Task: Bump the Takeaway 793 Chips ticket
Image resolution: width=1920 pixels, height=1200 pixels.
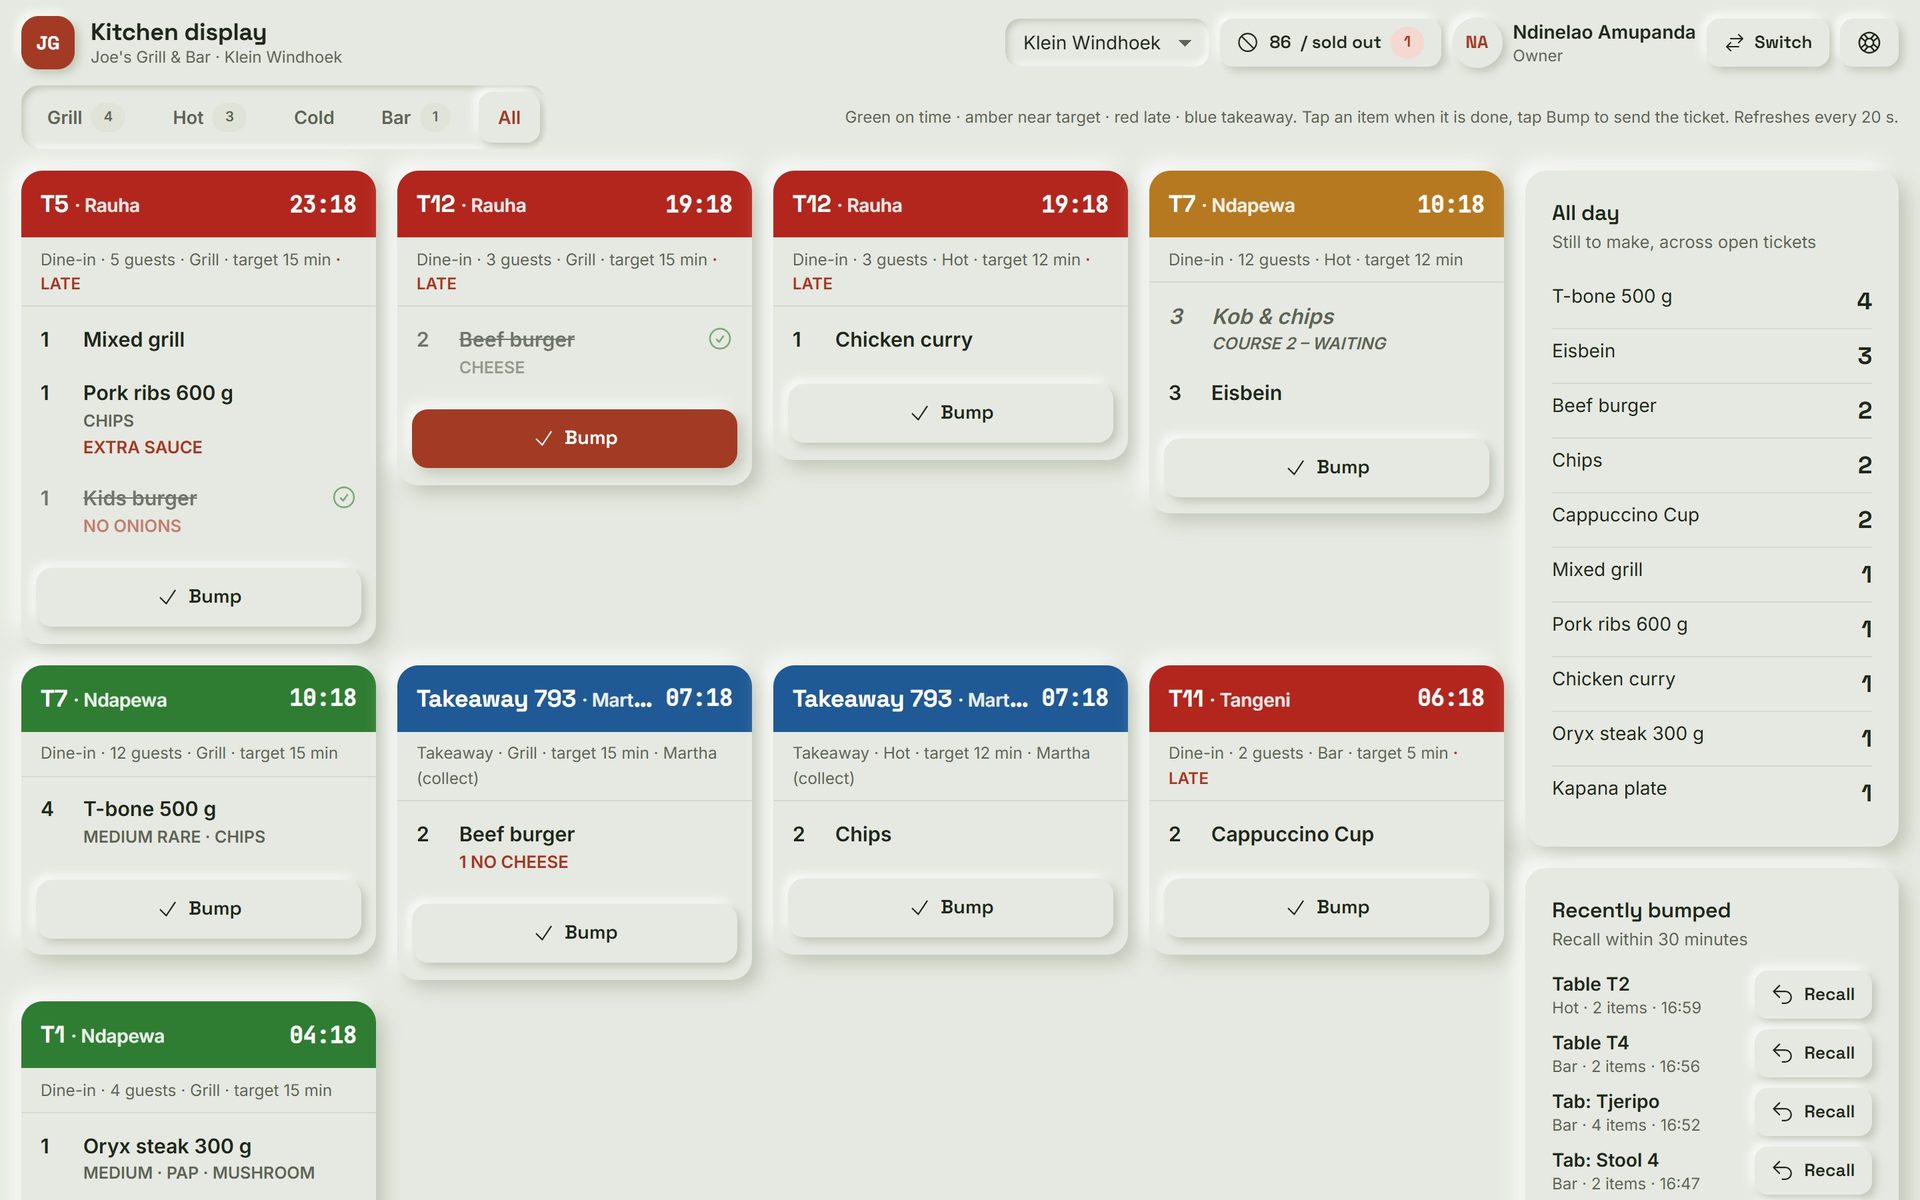Action: pyautogui.click(x=950, y=908)
